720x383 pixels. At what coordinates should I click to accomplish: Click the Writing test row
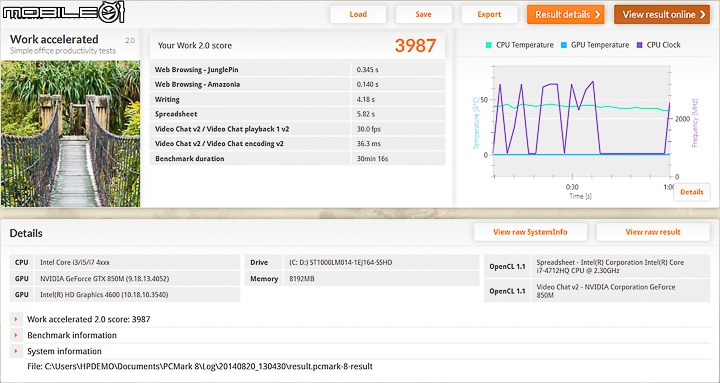coord(297,99)
